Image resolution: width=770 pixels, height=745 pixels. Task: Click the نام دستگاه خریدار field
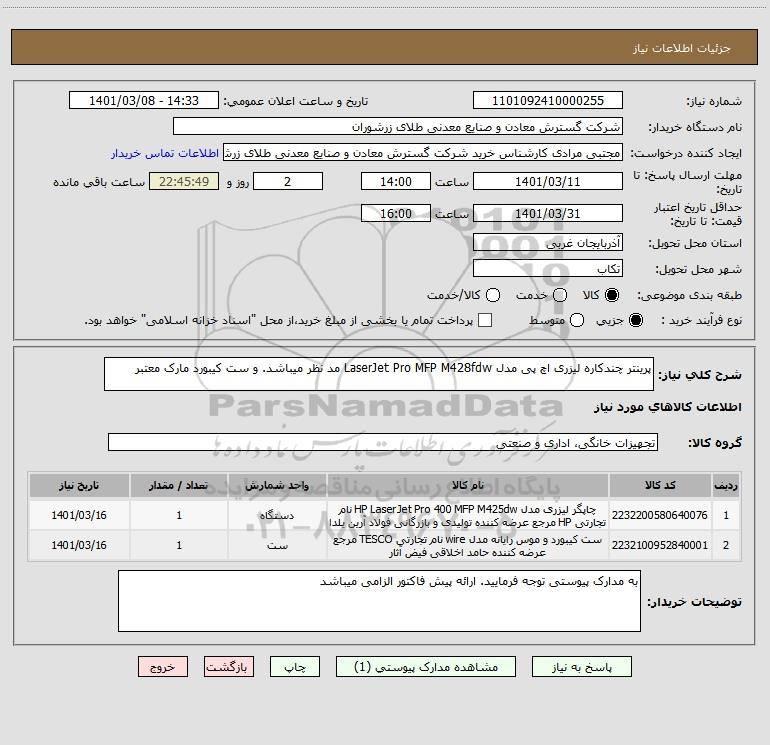pos(398,127)
